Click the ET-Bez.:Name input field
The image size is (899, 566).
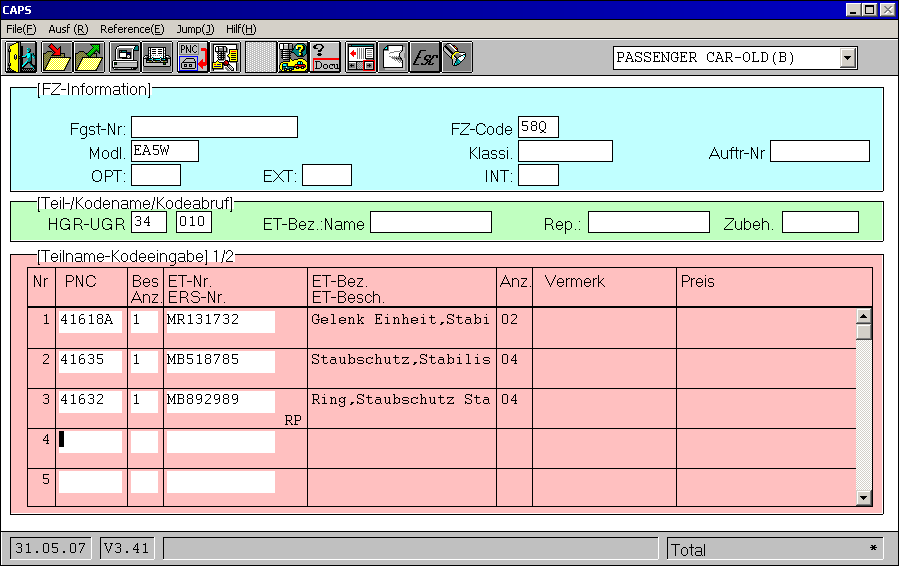pyautogui.click(x=430, y=222)
